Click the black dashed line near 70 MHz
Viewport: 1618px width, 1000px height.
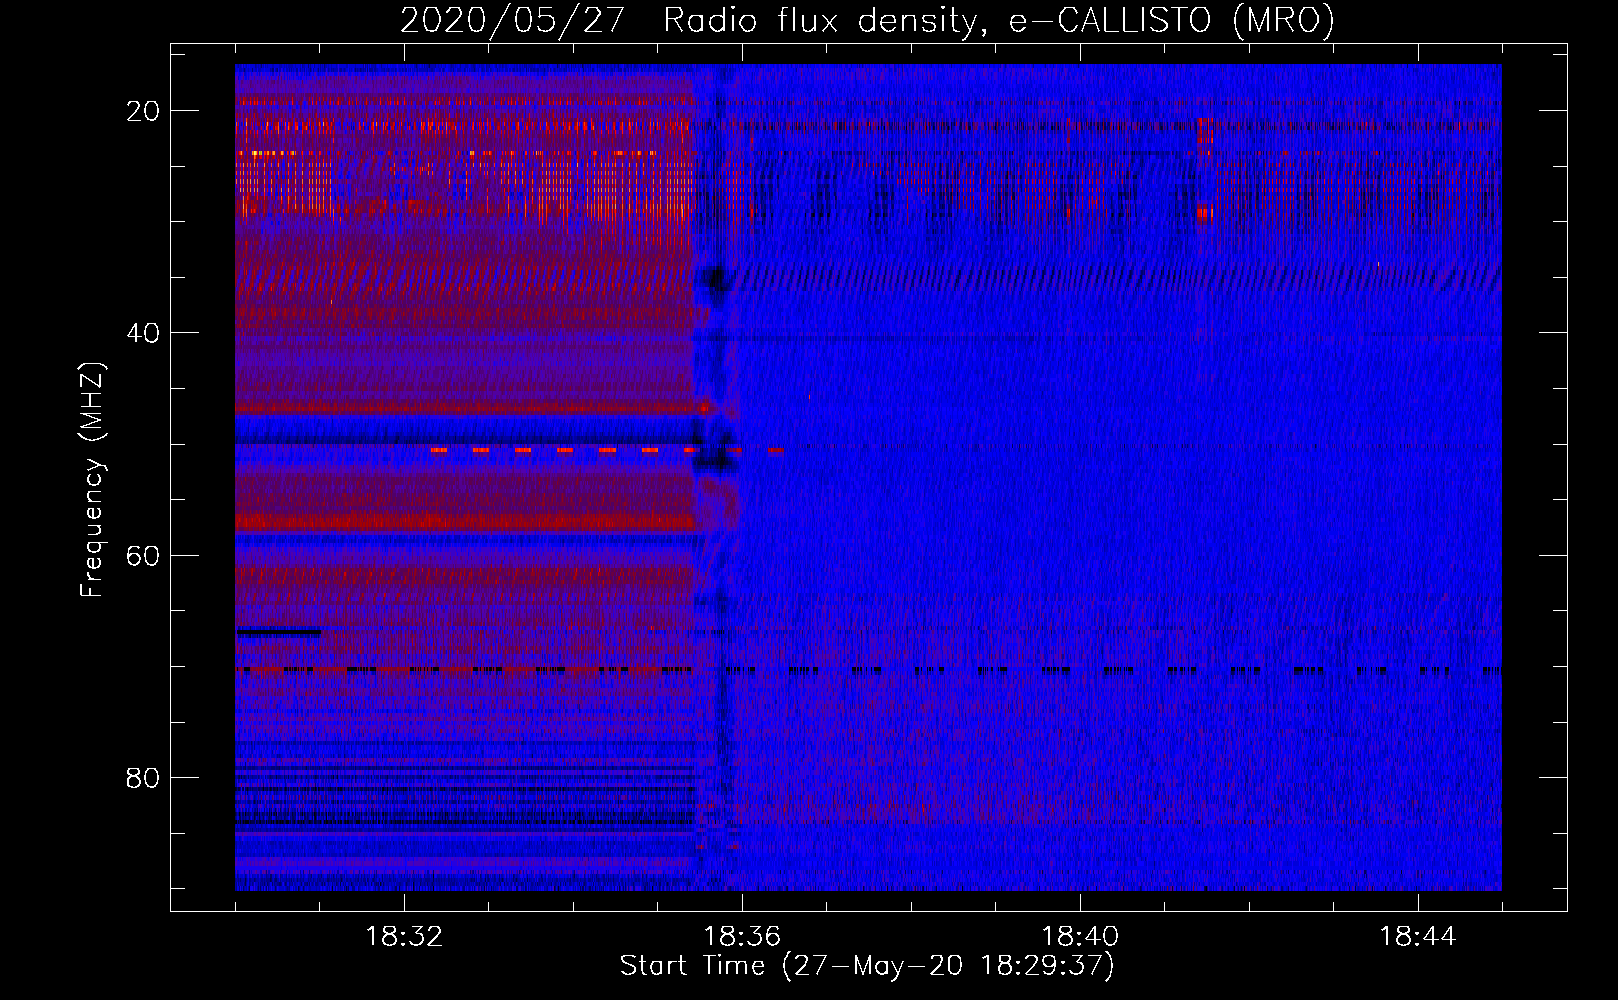(x=868, y=670)
